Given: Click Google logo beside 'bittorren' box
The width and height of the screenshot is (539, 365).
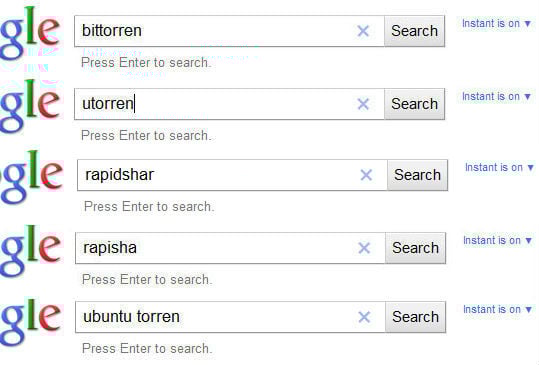Looking at the screenshot, I should pos(31,34).
